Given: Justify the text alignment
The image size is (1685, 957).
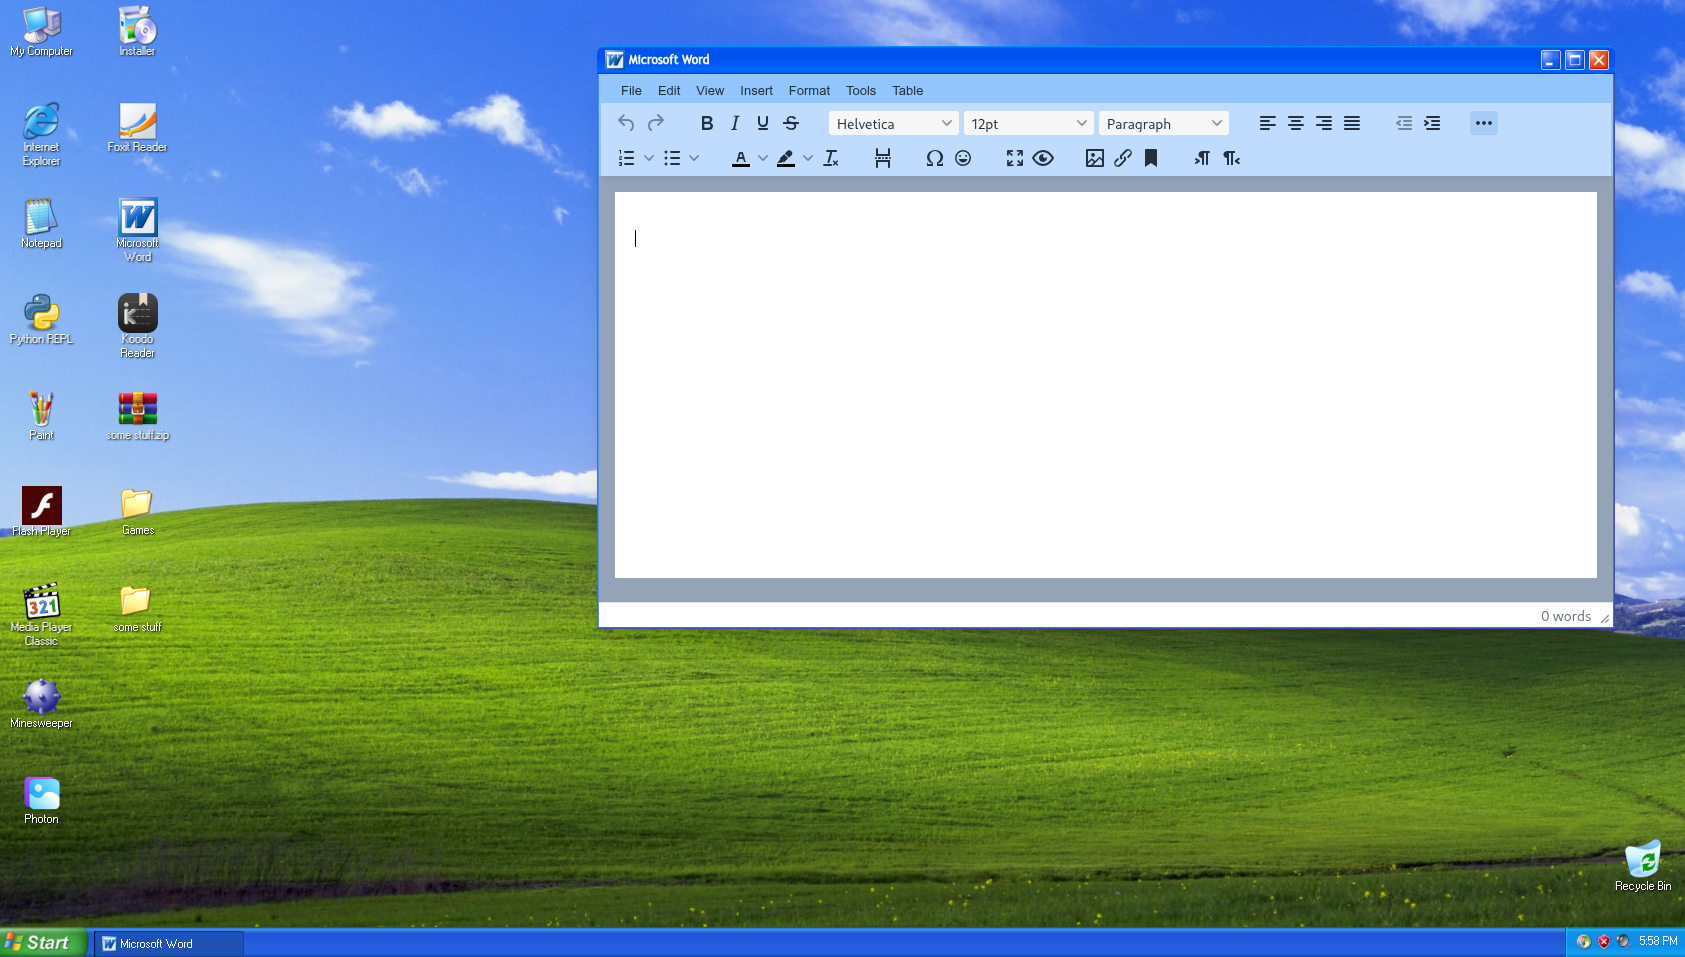Looking at the screenshot, I should click(x=1352, y=123).
